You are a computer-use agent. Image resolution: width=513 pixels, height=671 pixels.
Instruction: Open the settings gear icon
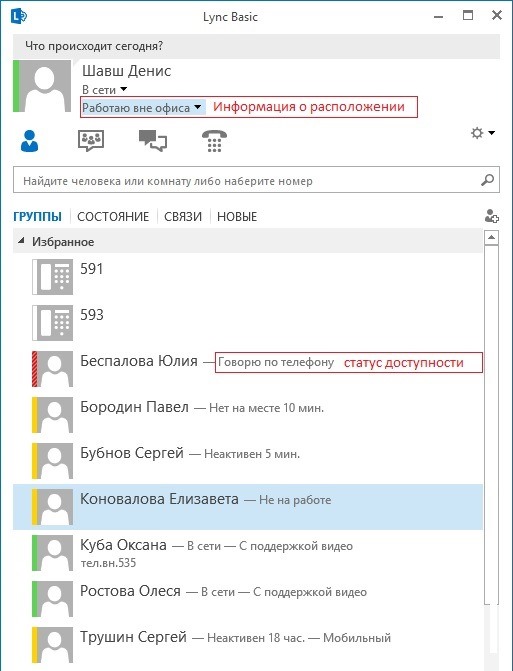477,133
